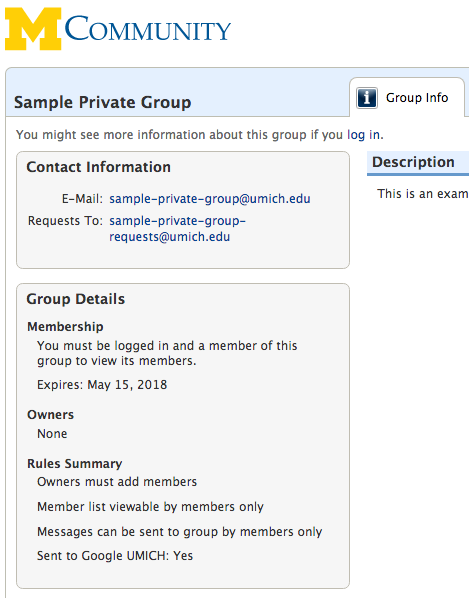Click the Rules Summary subheading
This screenshot has height=598, width=469.
pyautogui.click(x=75, y=464)
